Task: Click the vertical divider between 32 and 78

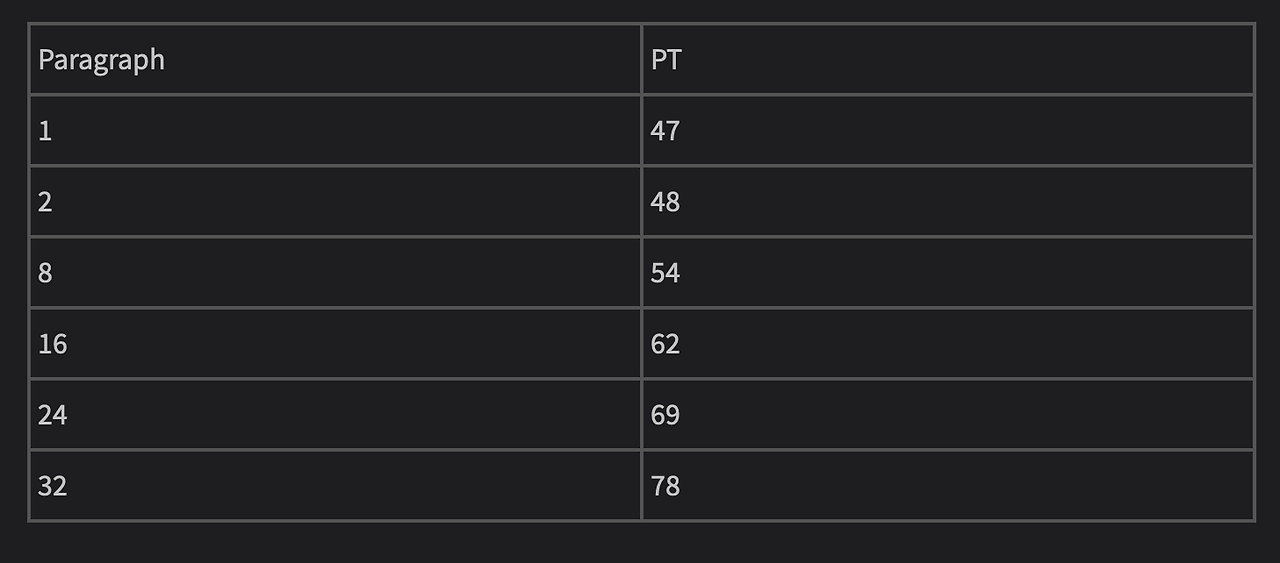Action: [x=641, y=485]
